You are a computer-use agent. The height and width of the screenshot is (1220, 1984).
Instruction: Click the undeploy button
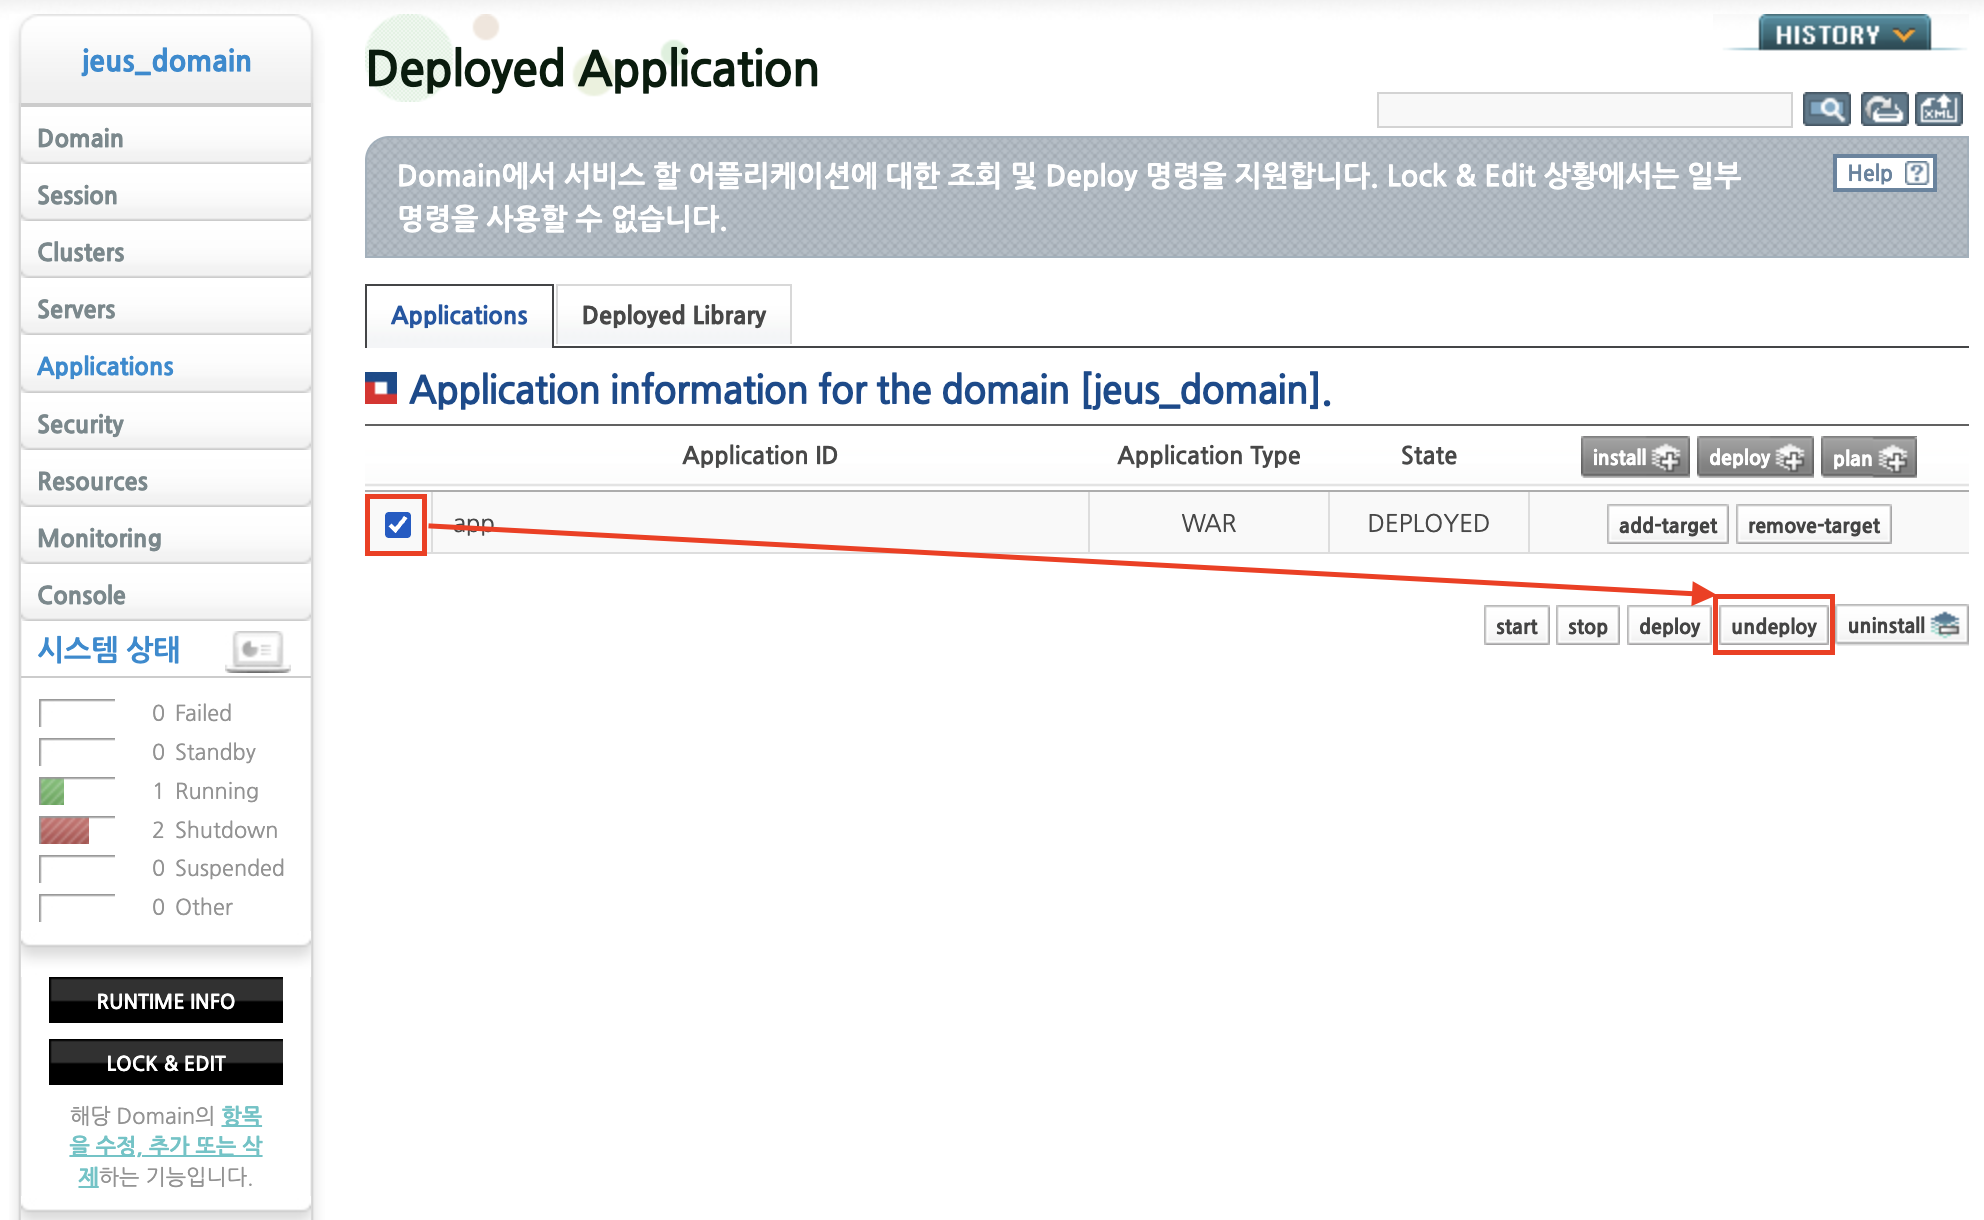pyautogui.click(x=1773, y=626)
